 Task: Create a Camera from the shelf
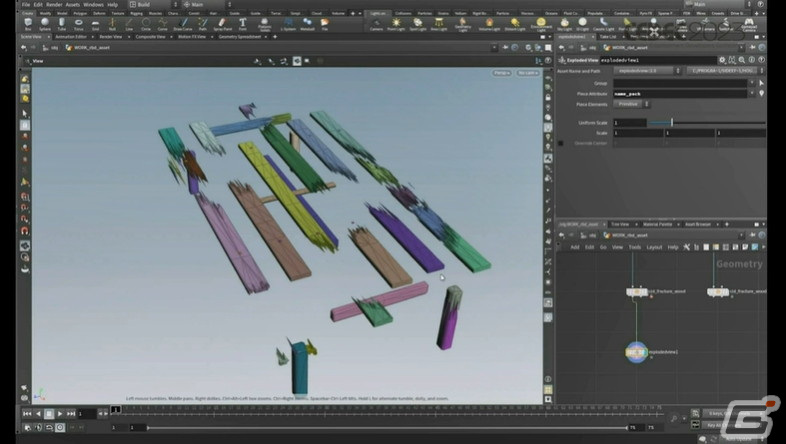(376, 24)
